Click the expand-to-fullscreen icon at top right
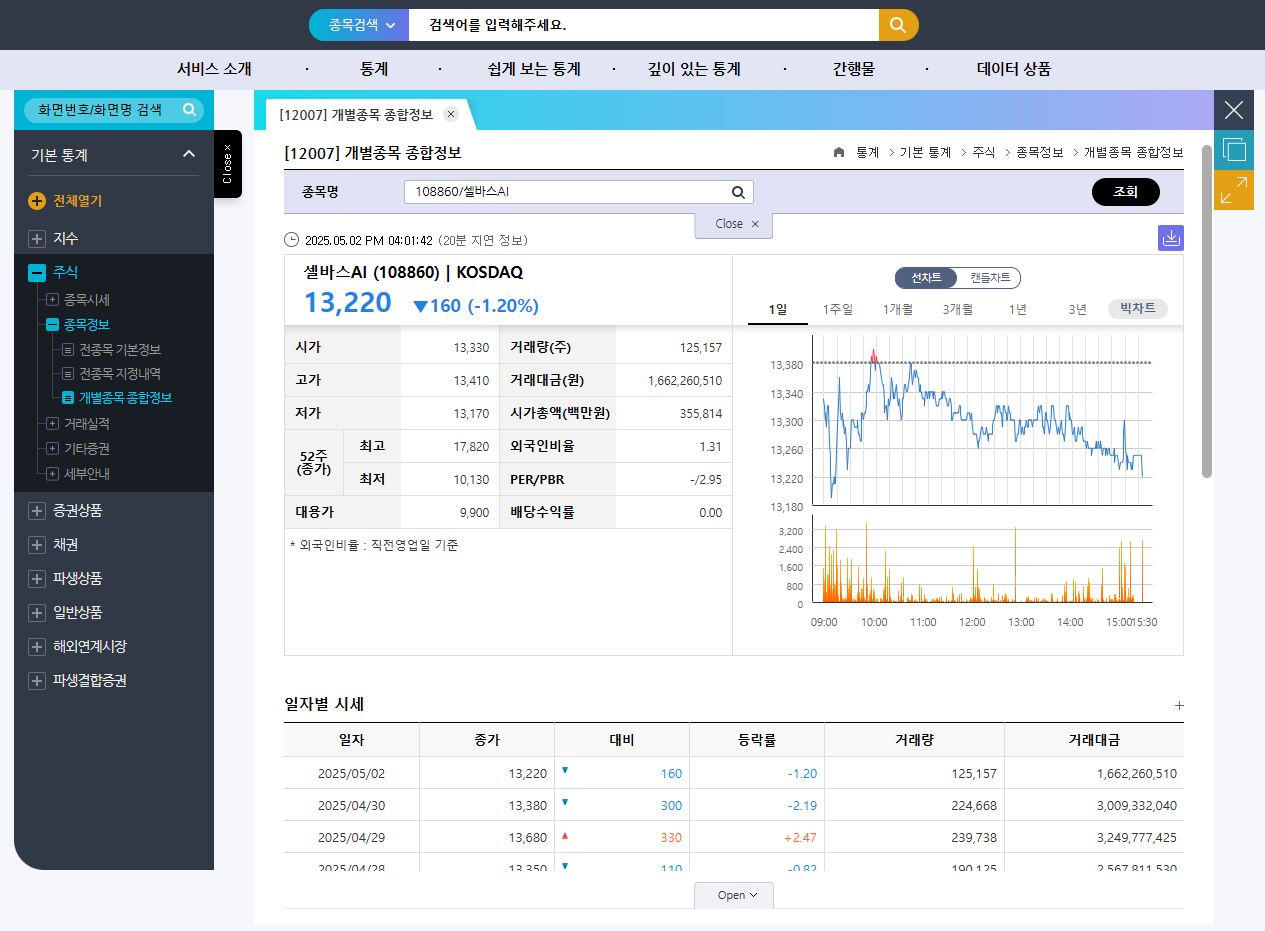This screenshot has height=931, width=1265. (1233, 189)
